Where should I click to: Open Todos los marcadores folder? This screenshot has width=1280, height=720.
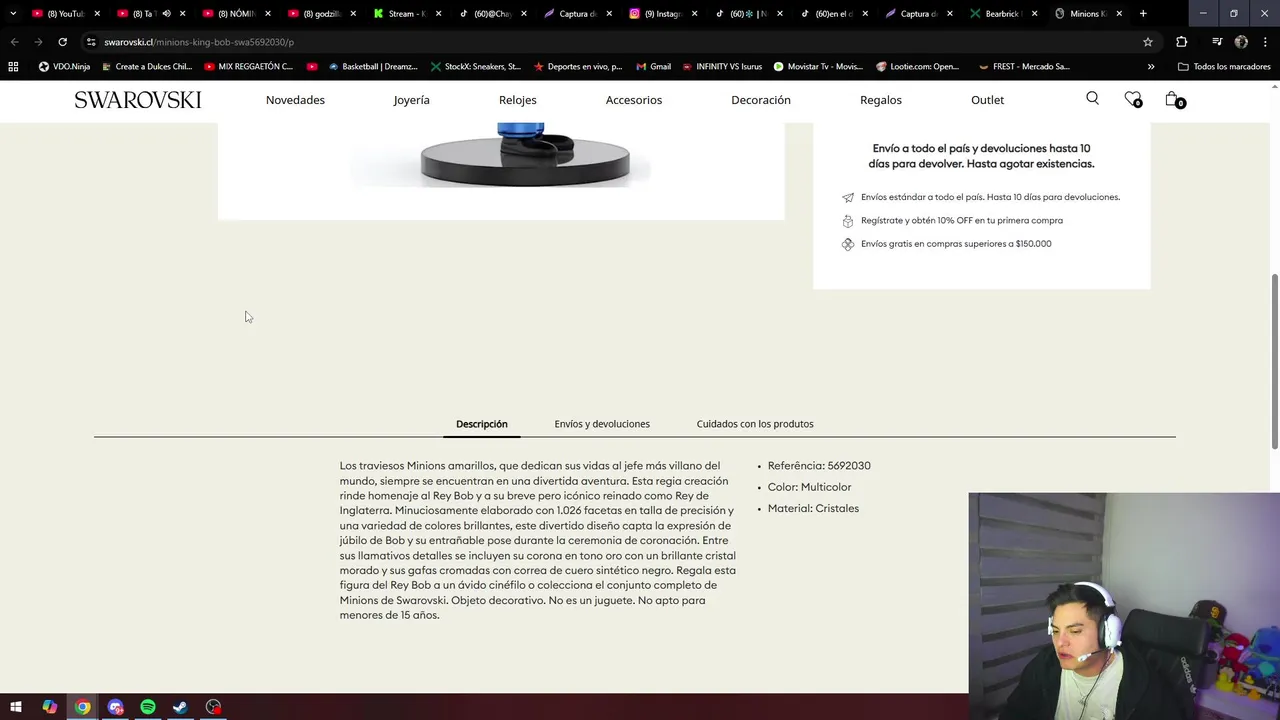[x=1224, y=67]
